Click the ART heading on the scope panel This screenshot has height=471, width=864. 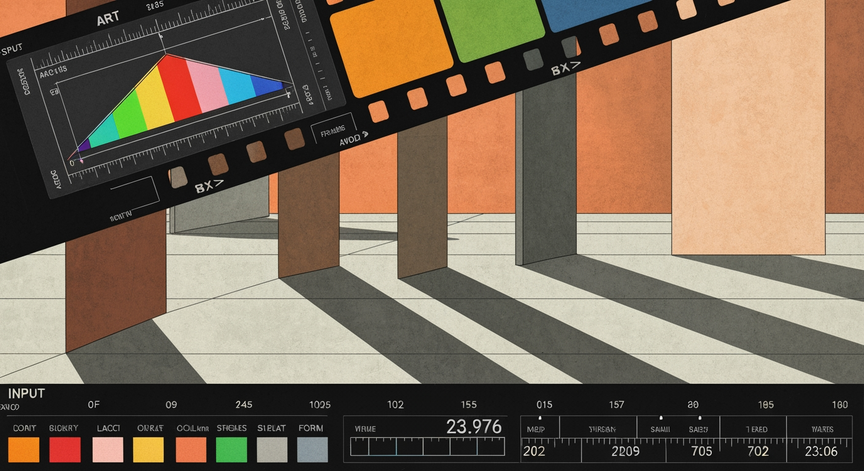point(108,19)
